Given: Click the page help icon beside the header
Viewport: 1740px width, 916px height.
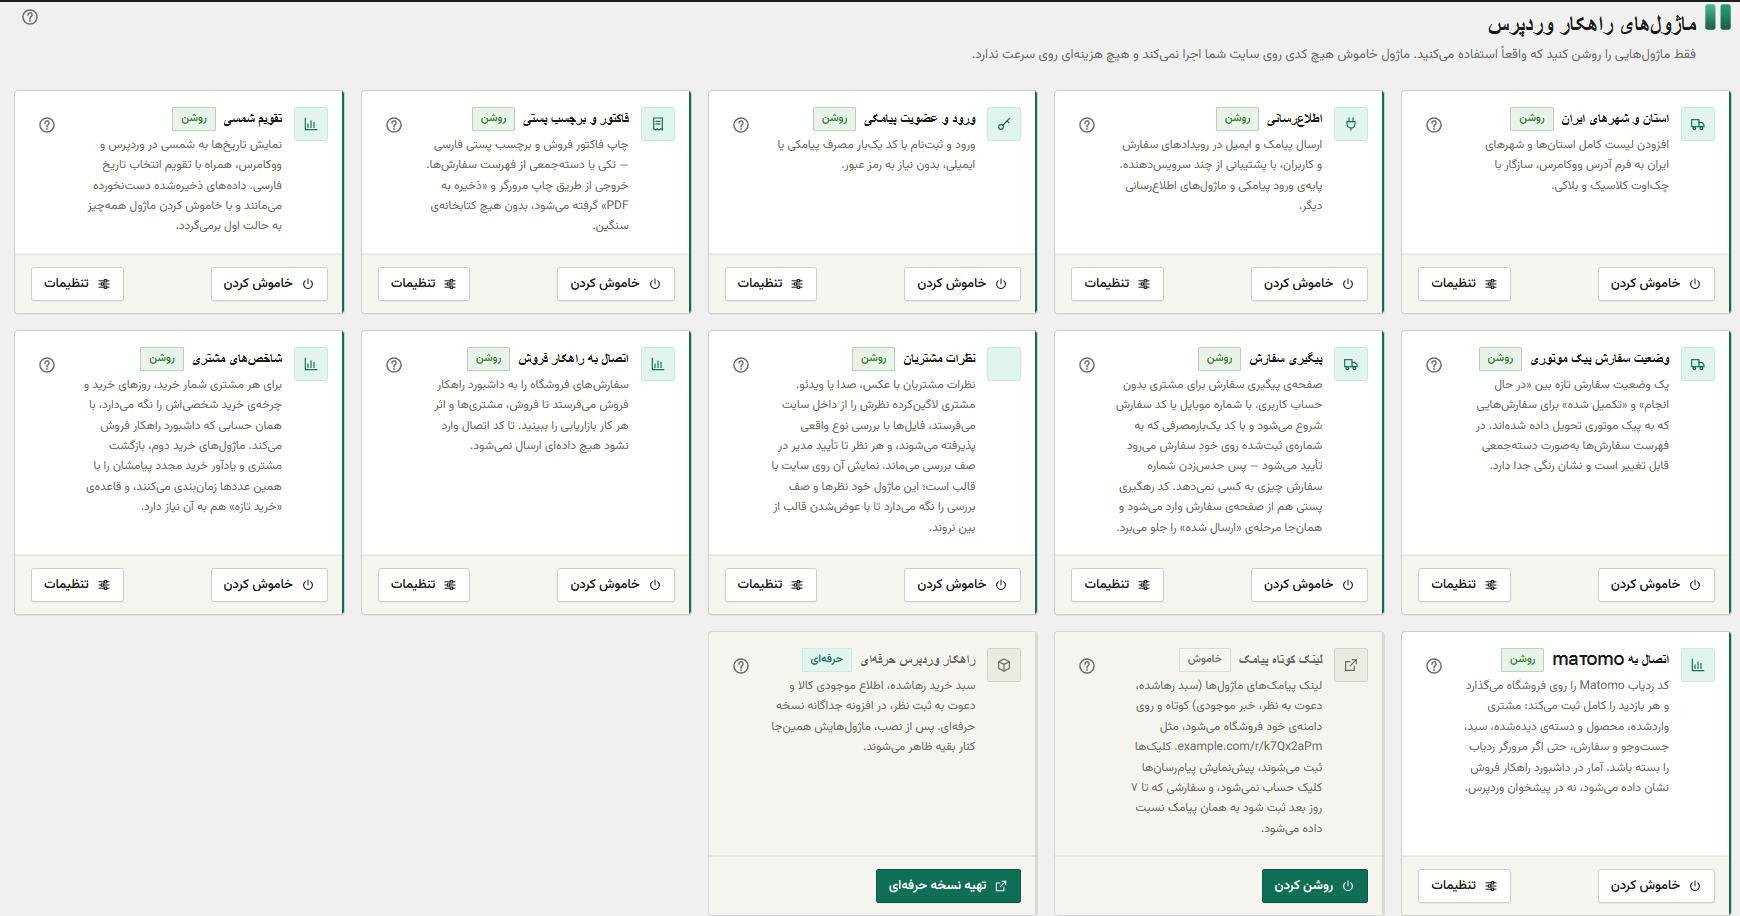Looking at the screenshot, I should [x=30, y=17].
